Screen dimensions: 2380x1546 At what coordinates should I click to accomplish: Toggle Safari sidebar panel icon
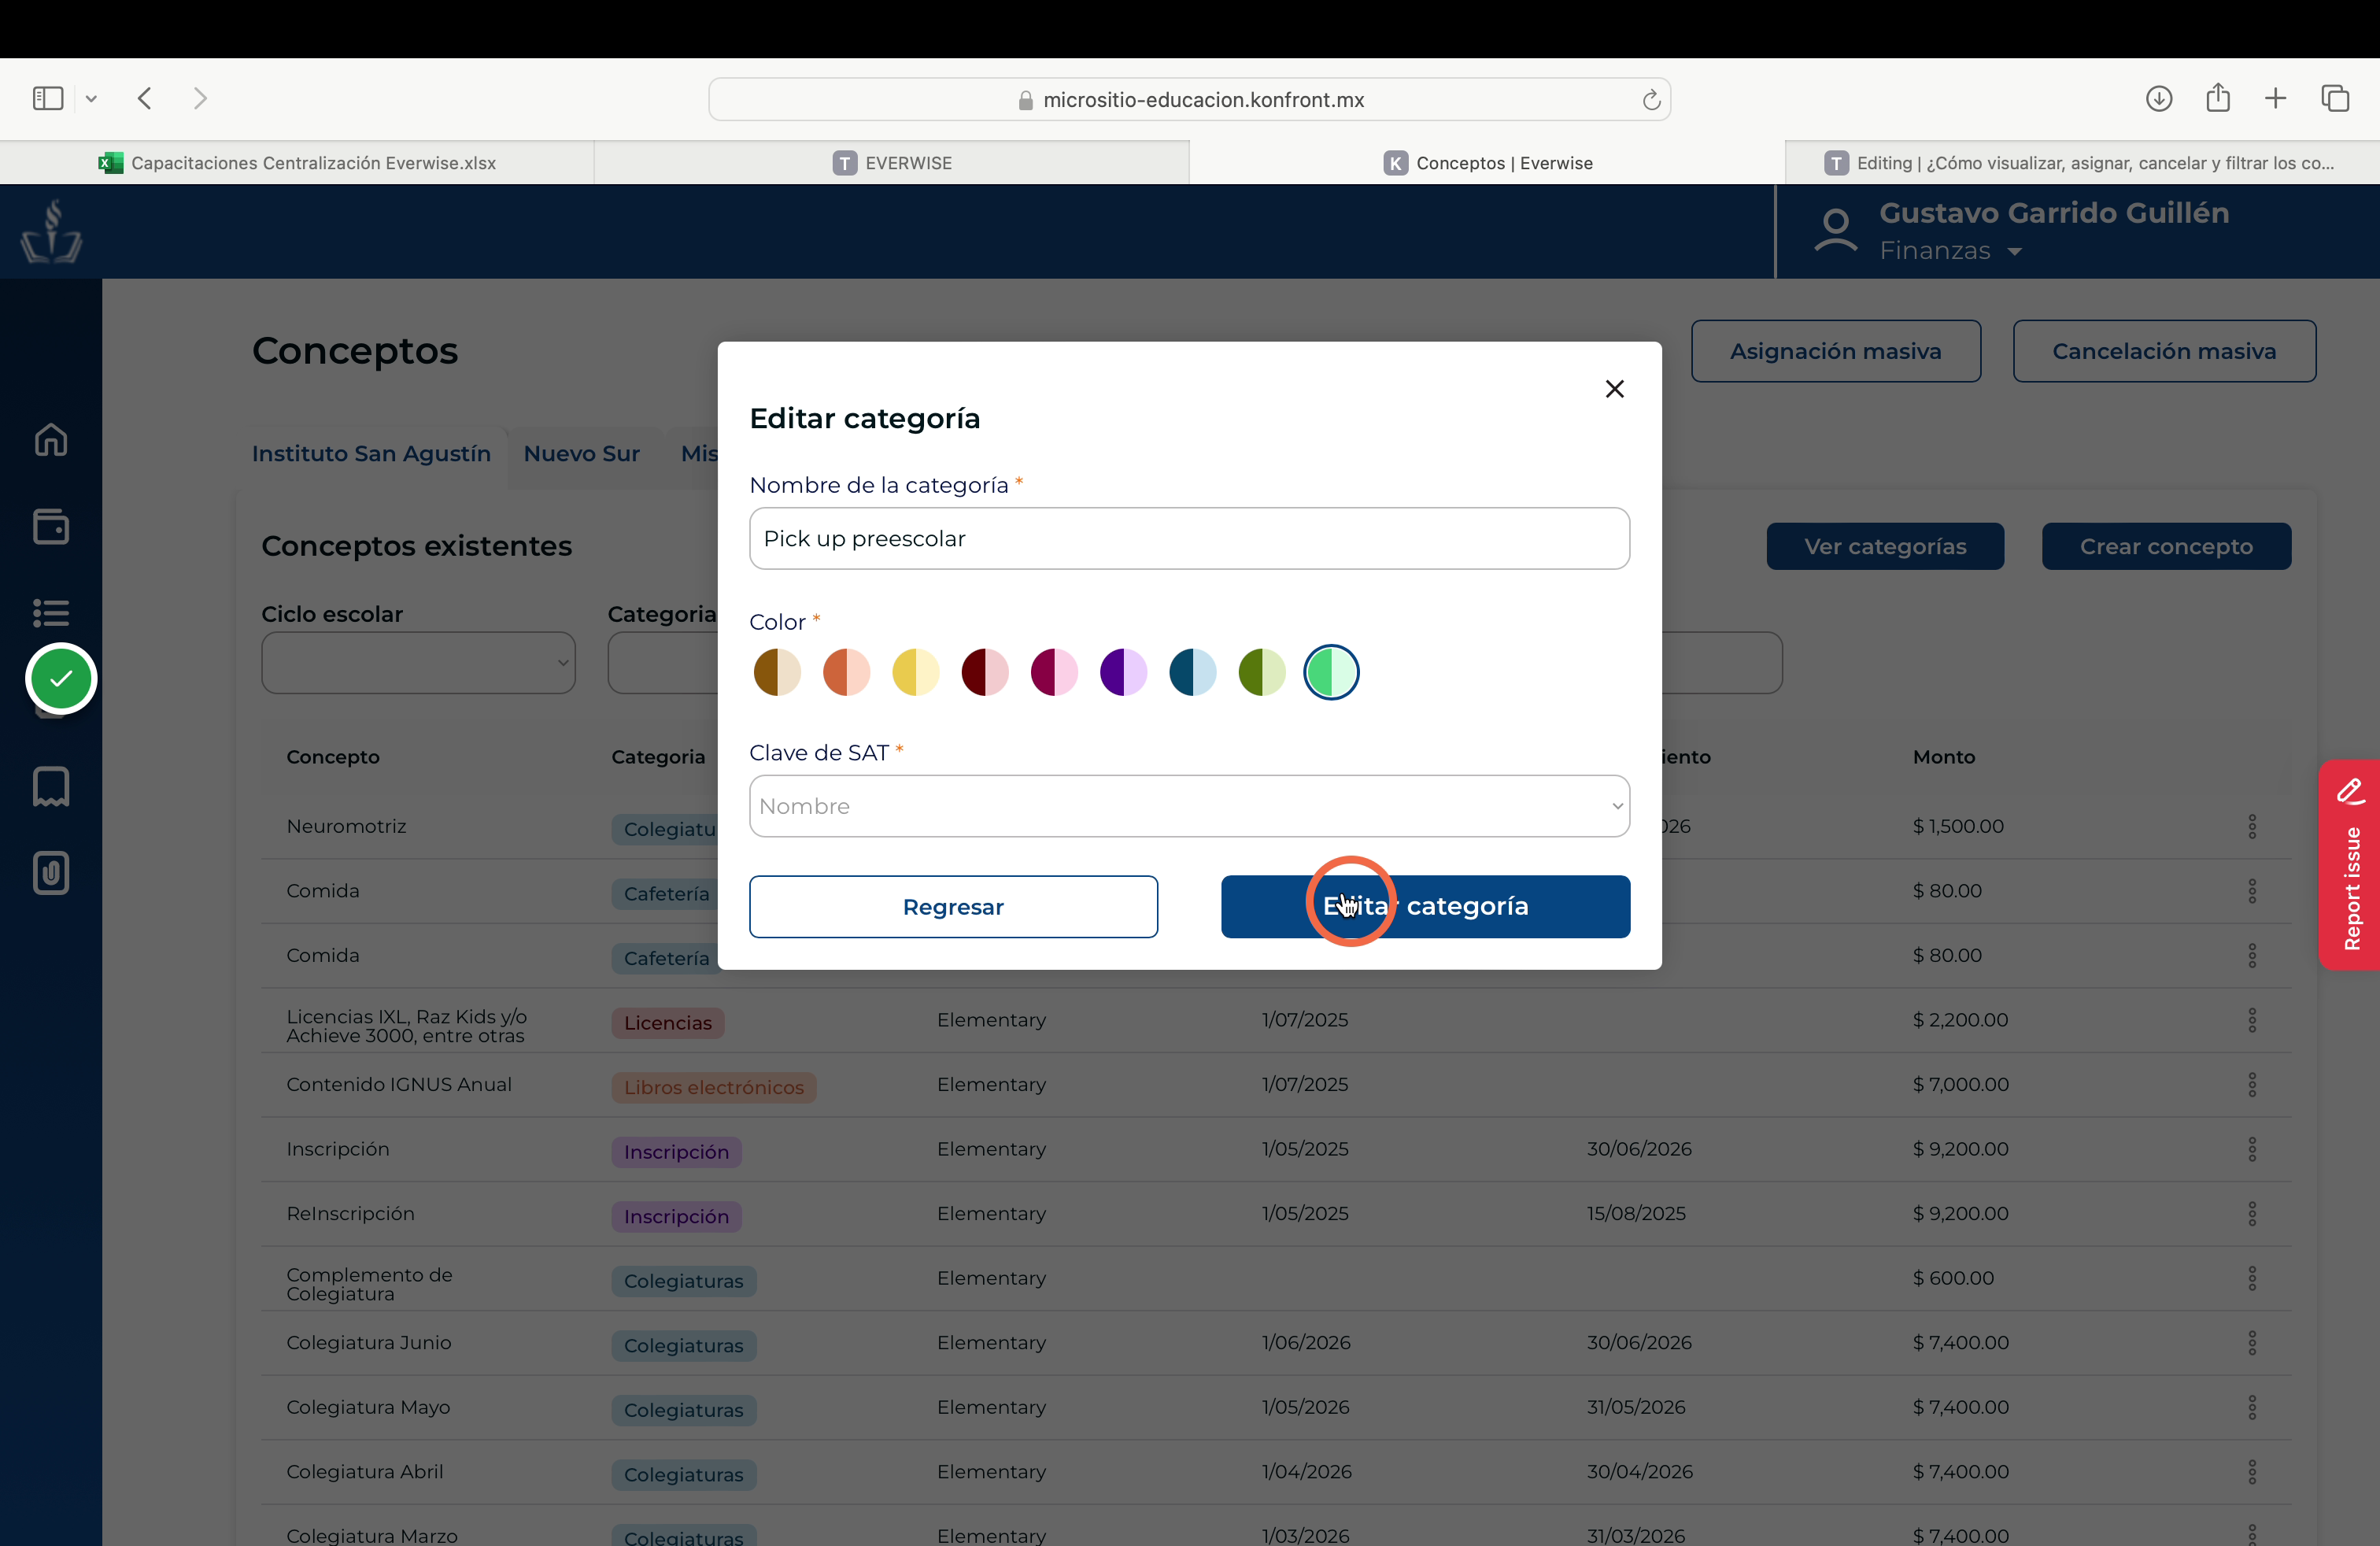coord(48,98)
